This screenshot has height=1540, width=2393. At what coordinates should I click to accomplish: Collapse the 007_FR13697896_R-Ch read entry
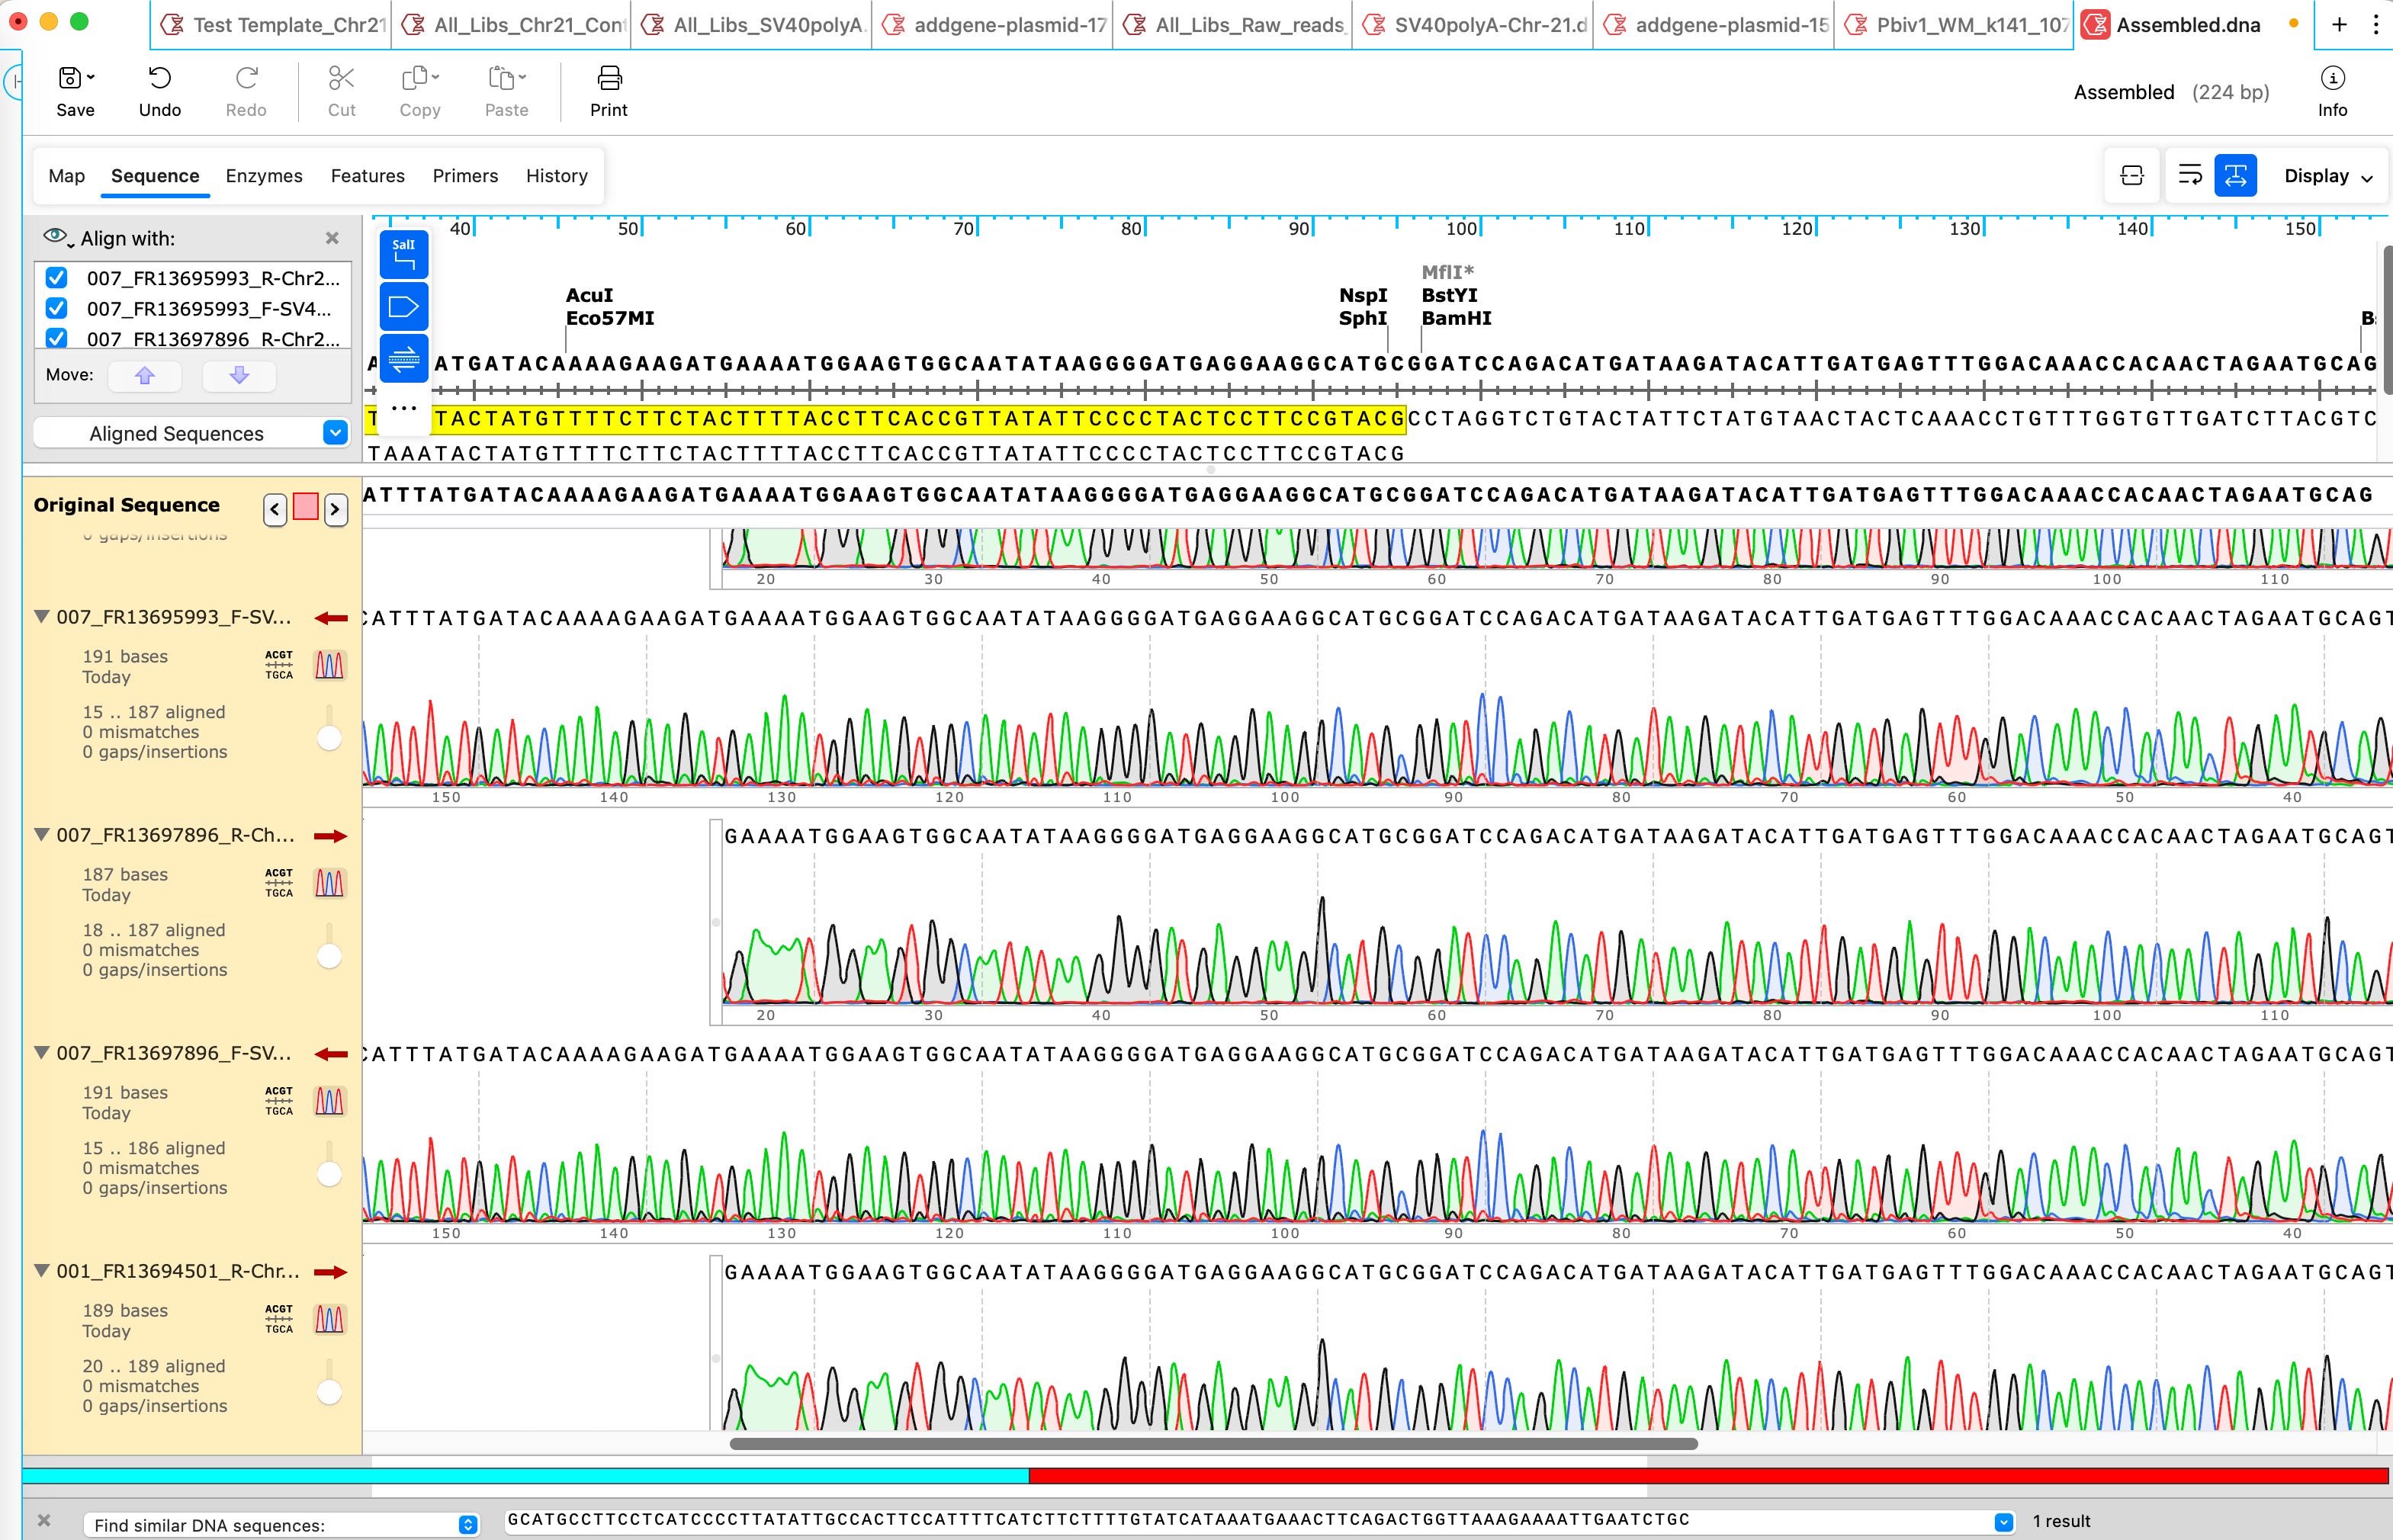[x=42, y=835]
